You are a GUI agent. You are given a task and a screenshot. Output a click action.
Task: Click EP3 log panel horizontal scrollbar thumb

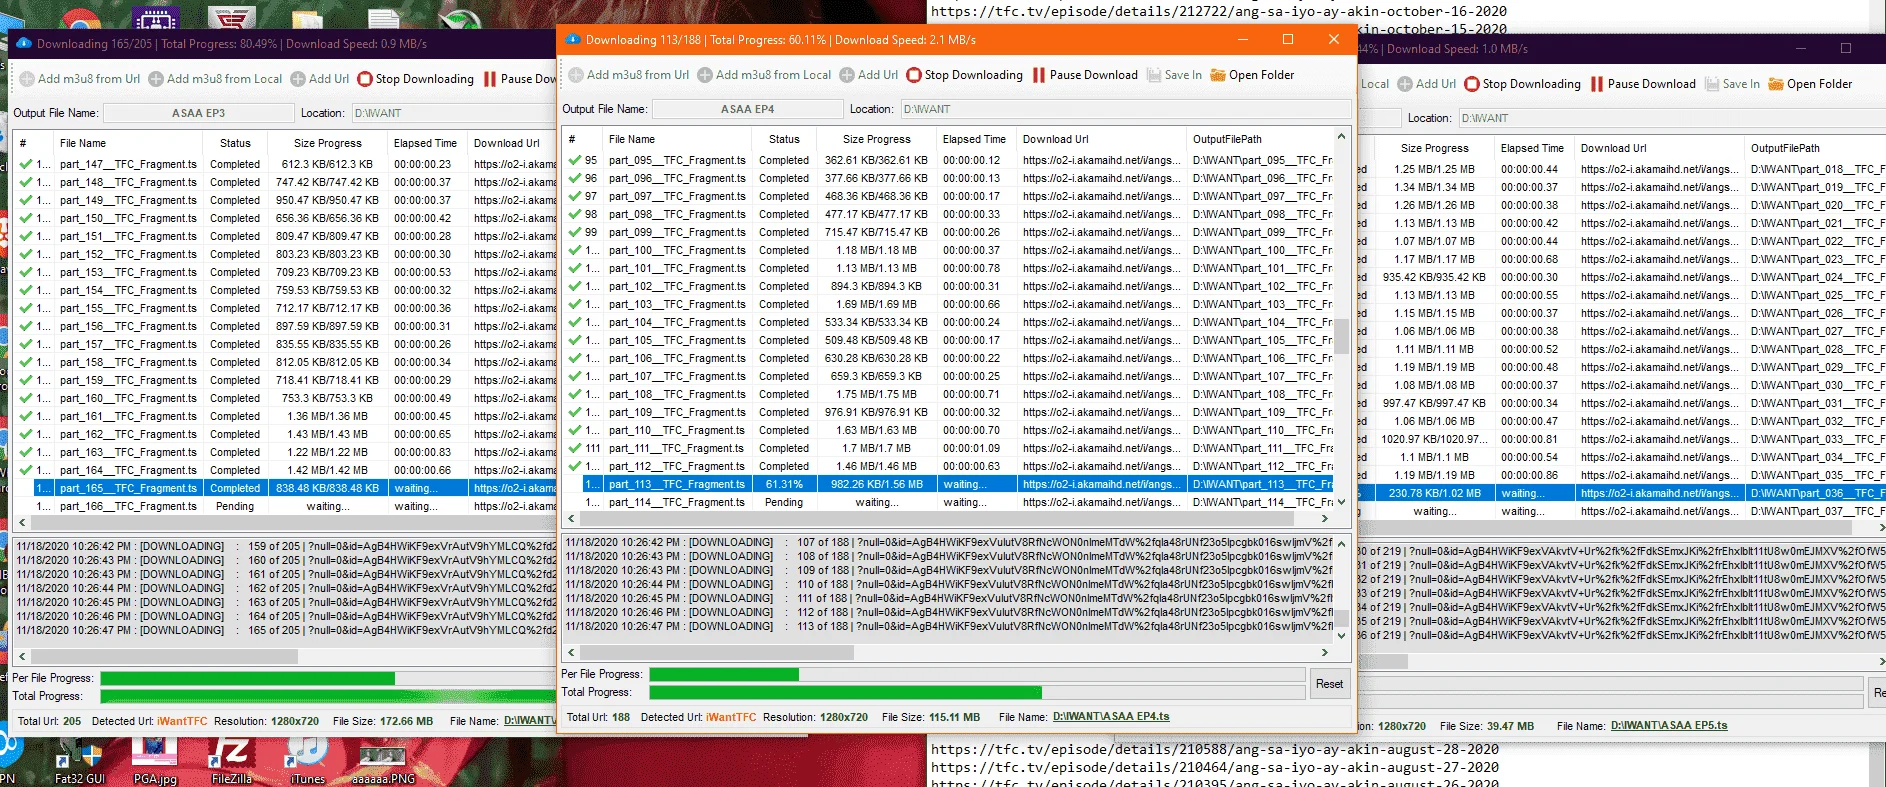165,656
